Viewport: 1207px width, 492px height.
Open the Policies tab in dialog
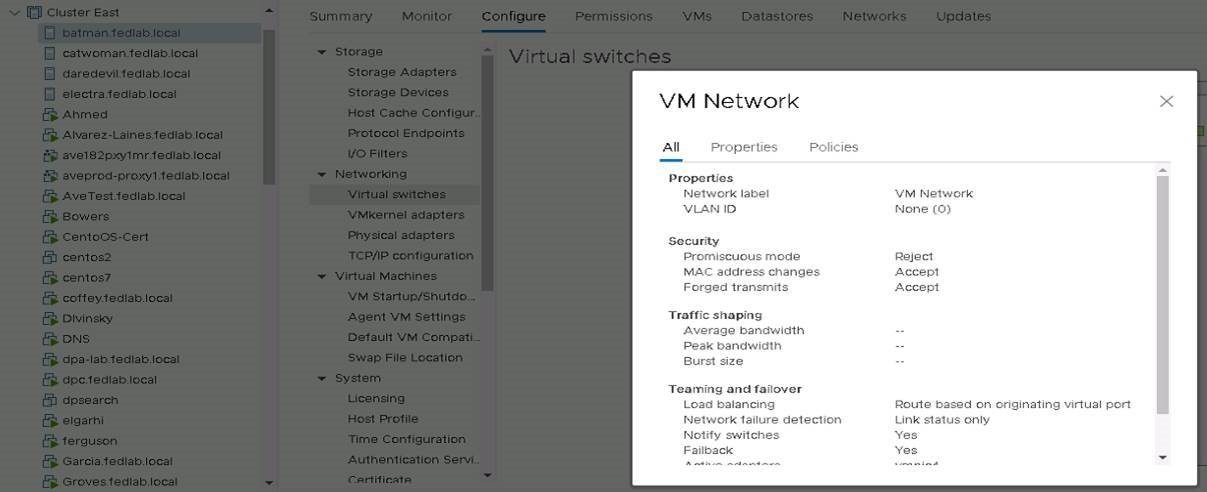(x=833, y=147)
